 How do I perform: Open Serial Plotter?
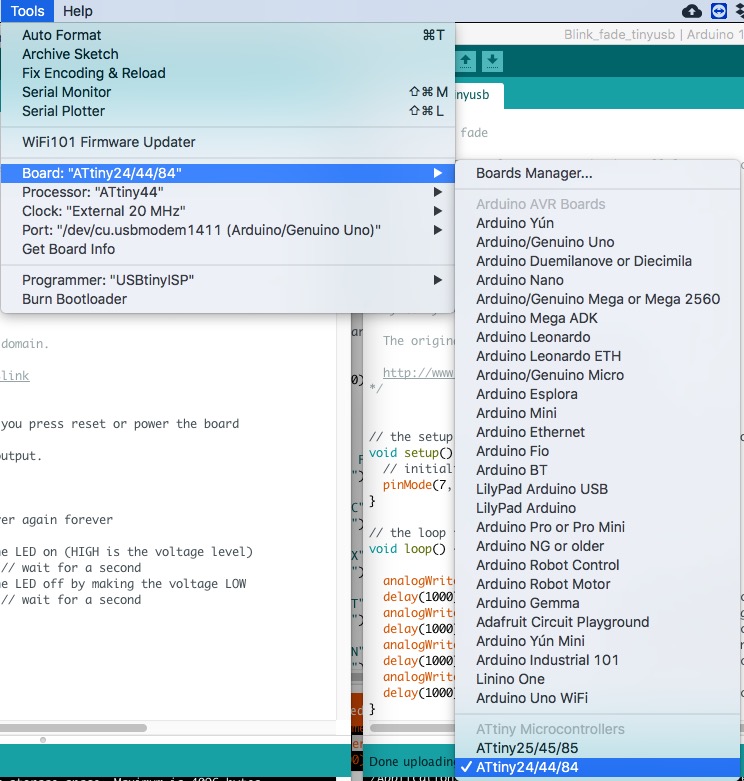[x=228, y=111]
